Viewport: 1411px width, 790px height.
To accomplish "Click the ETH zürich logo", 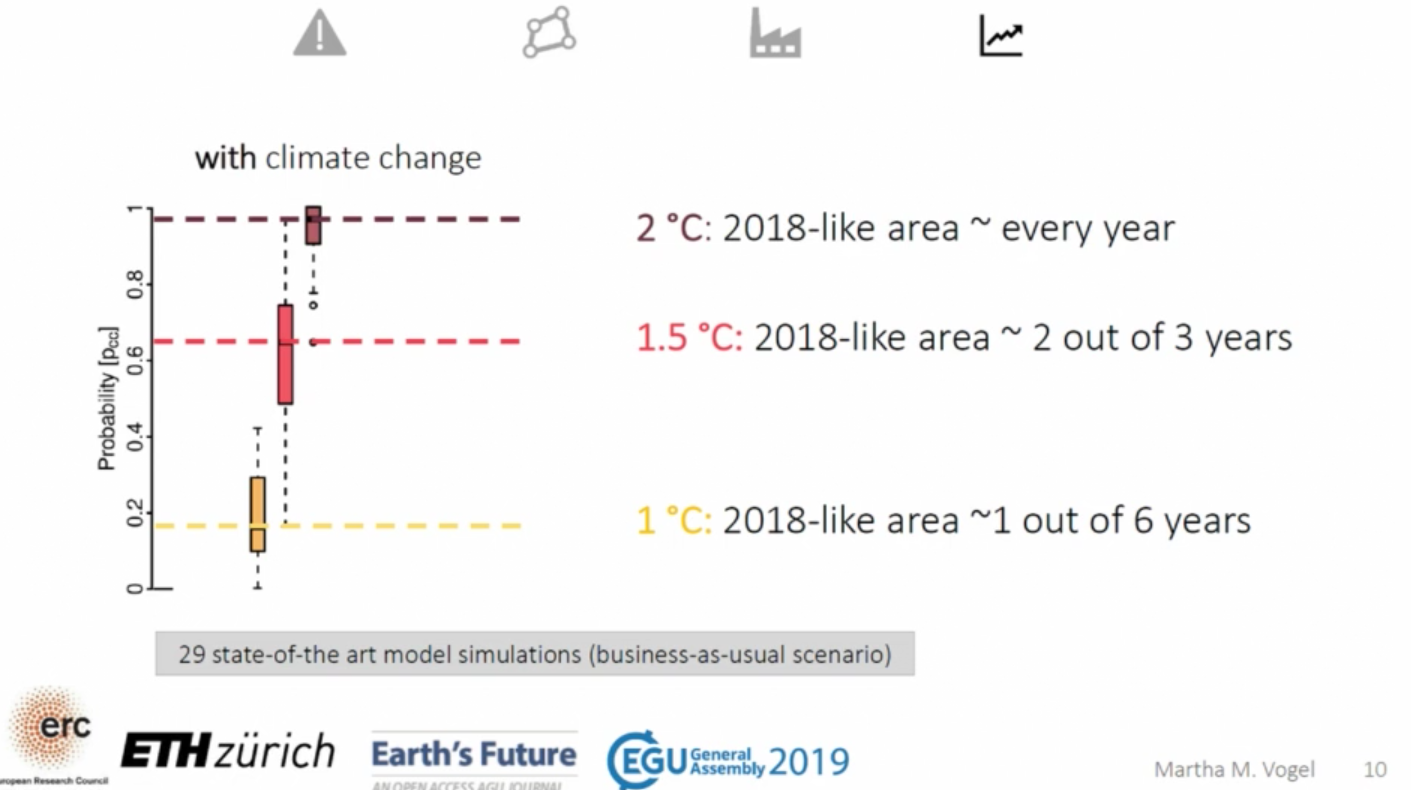I will tap(228, 751).
